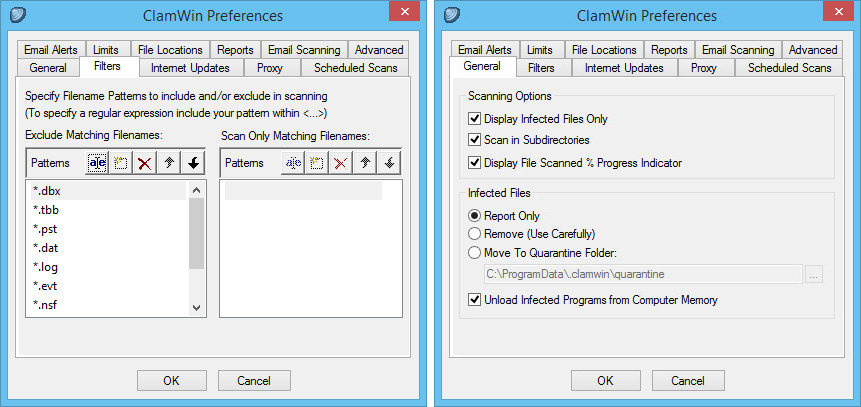Viewport: 861px width, 407px height.
Task: Click move up arrow in Scan Only Matching toolbar
Action: [364, 163]
